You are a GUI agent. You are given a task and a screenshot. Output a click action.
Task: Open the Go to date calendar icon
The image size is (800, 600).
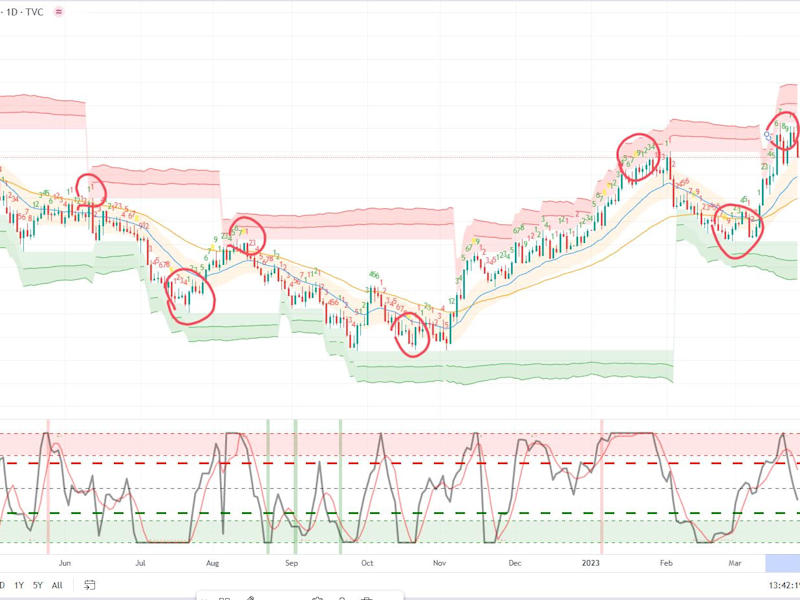tap(89, 585)
